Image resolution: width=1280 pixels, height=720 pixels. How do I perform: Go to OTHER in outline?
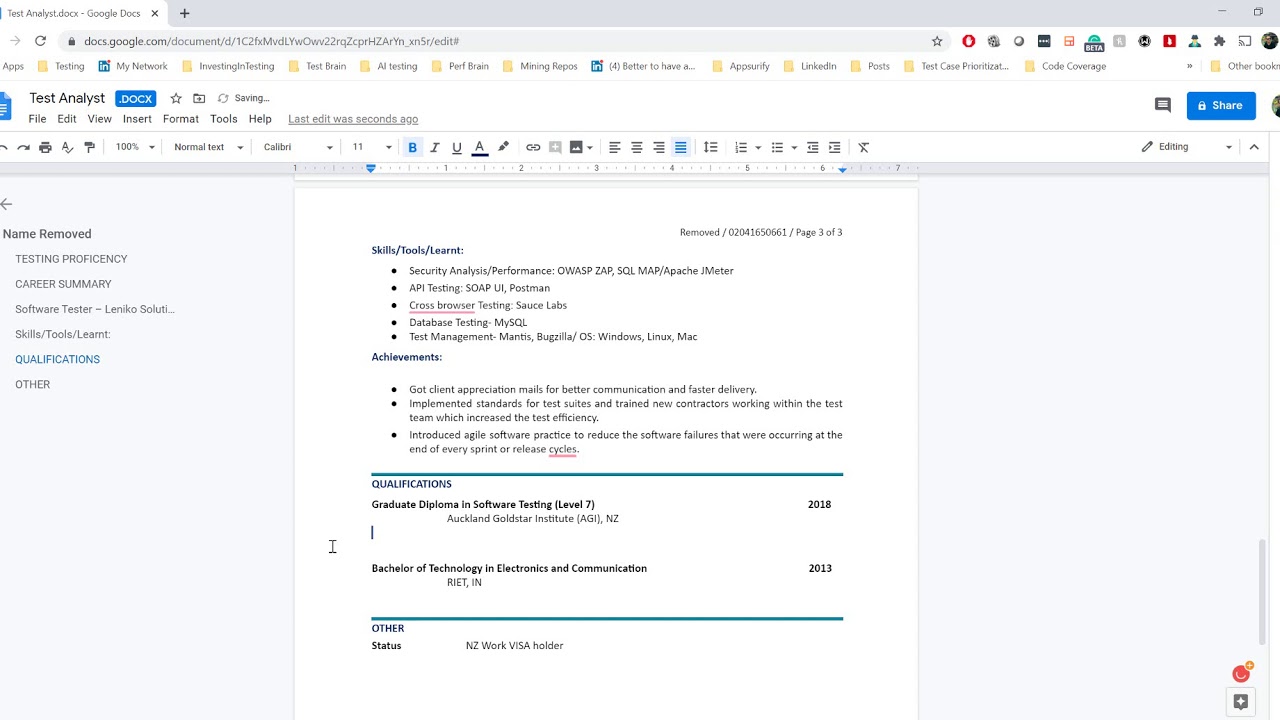click(32, 384)
